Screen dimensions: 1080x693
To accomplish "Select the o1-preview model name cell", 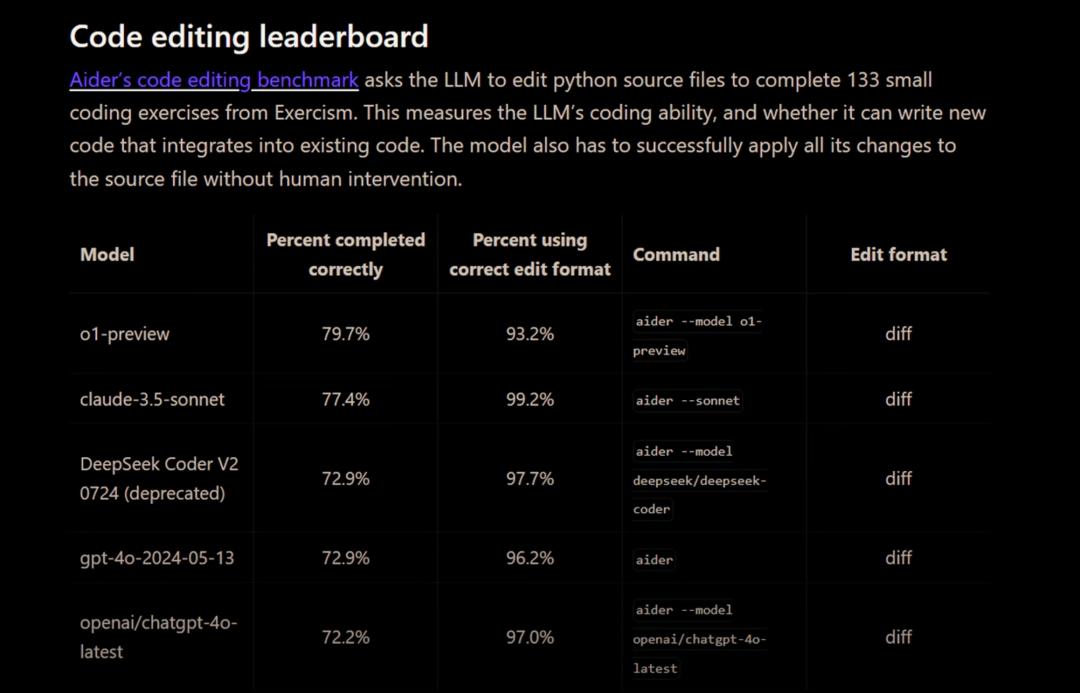I will pyautogui.click(x=125, y=334).
